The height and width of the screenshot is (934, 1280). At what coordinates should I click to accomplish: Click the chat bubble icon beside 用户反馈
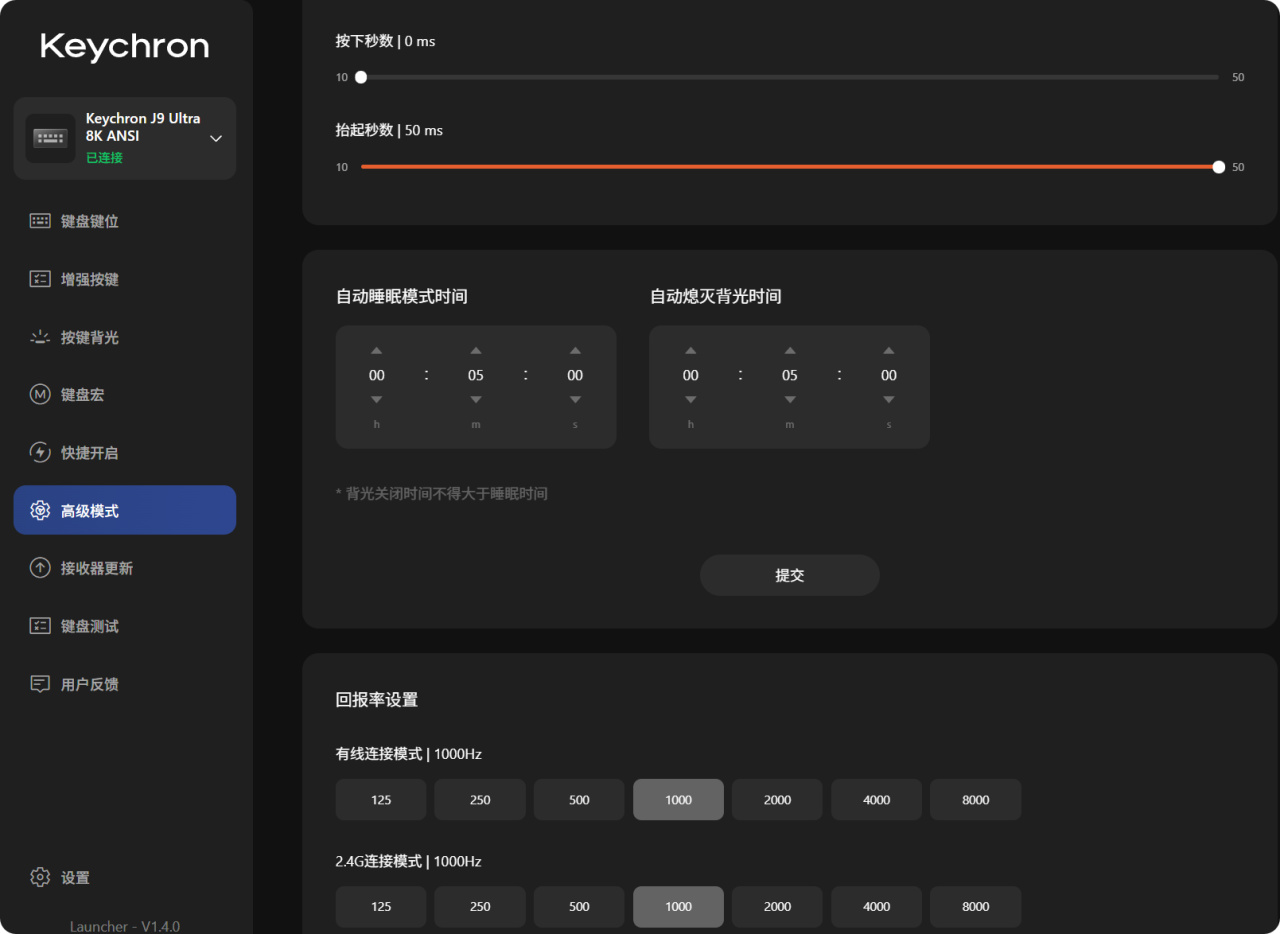40,684
